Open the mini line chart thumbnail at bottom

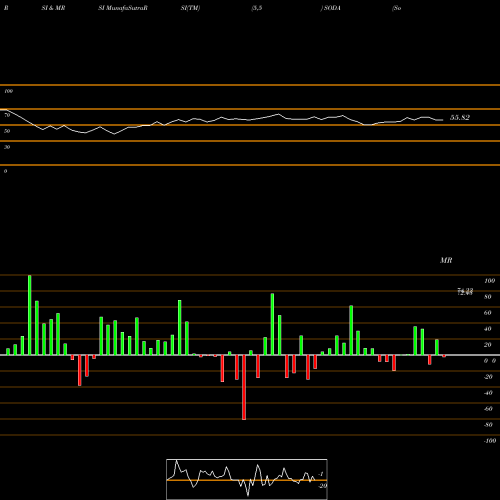pos(247,479)
